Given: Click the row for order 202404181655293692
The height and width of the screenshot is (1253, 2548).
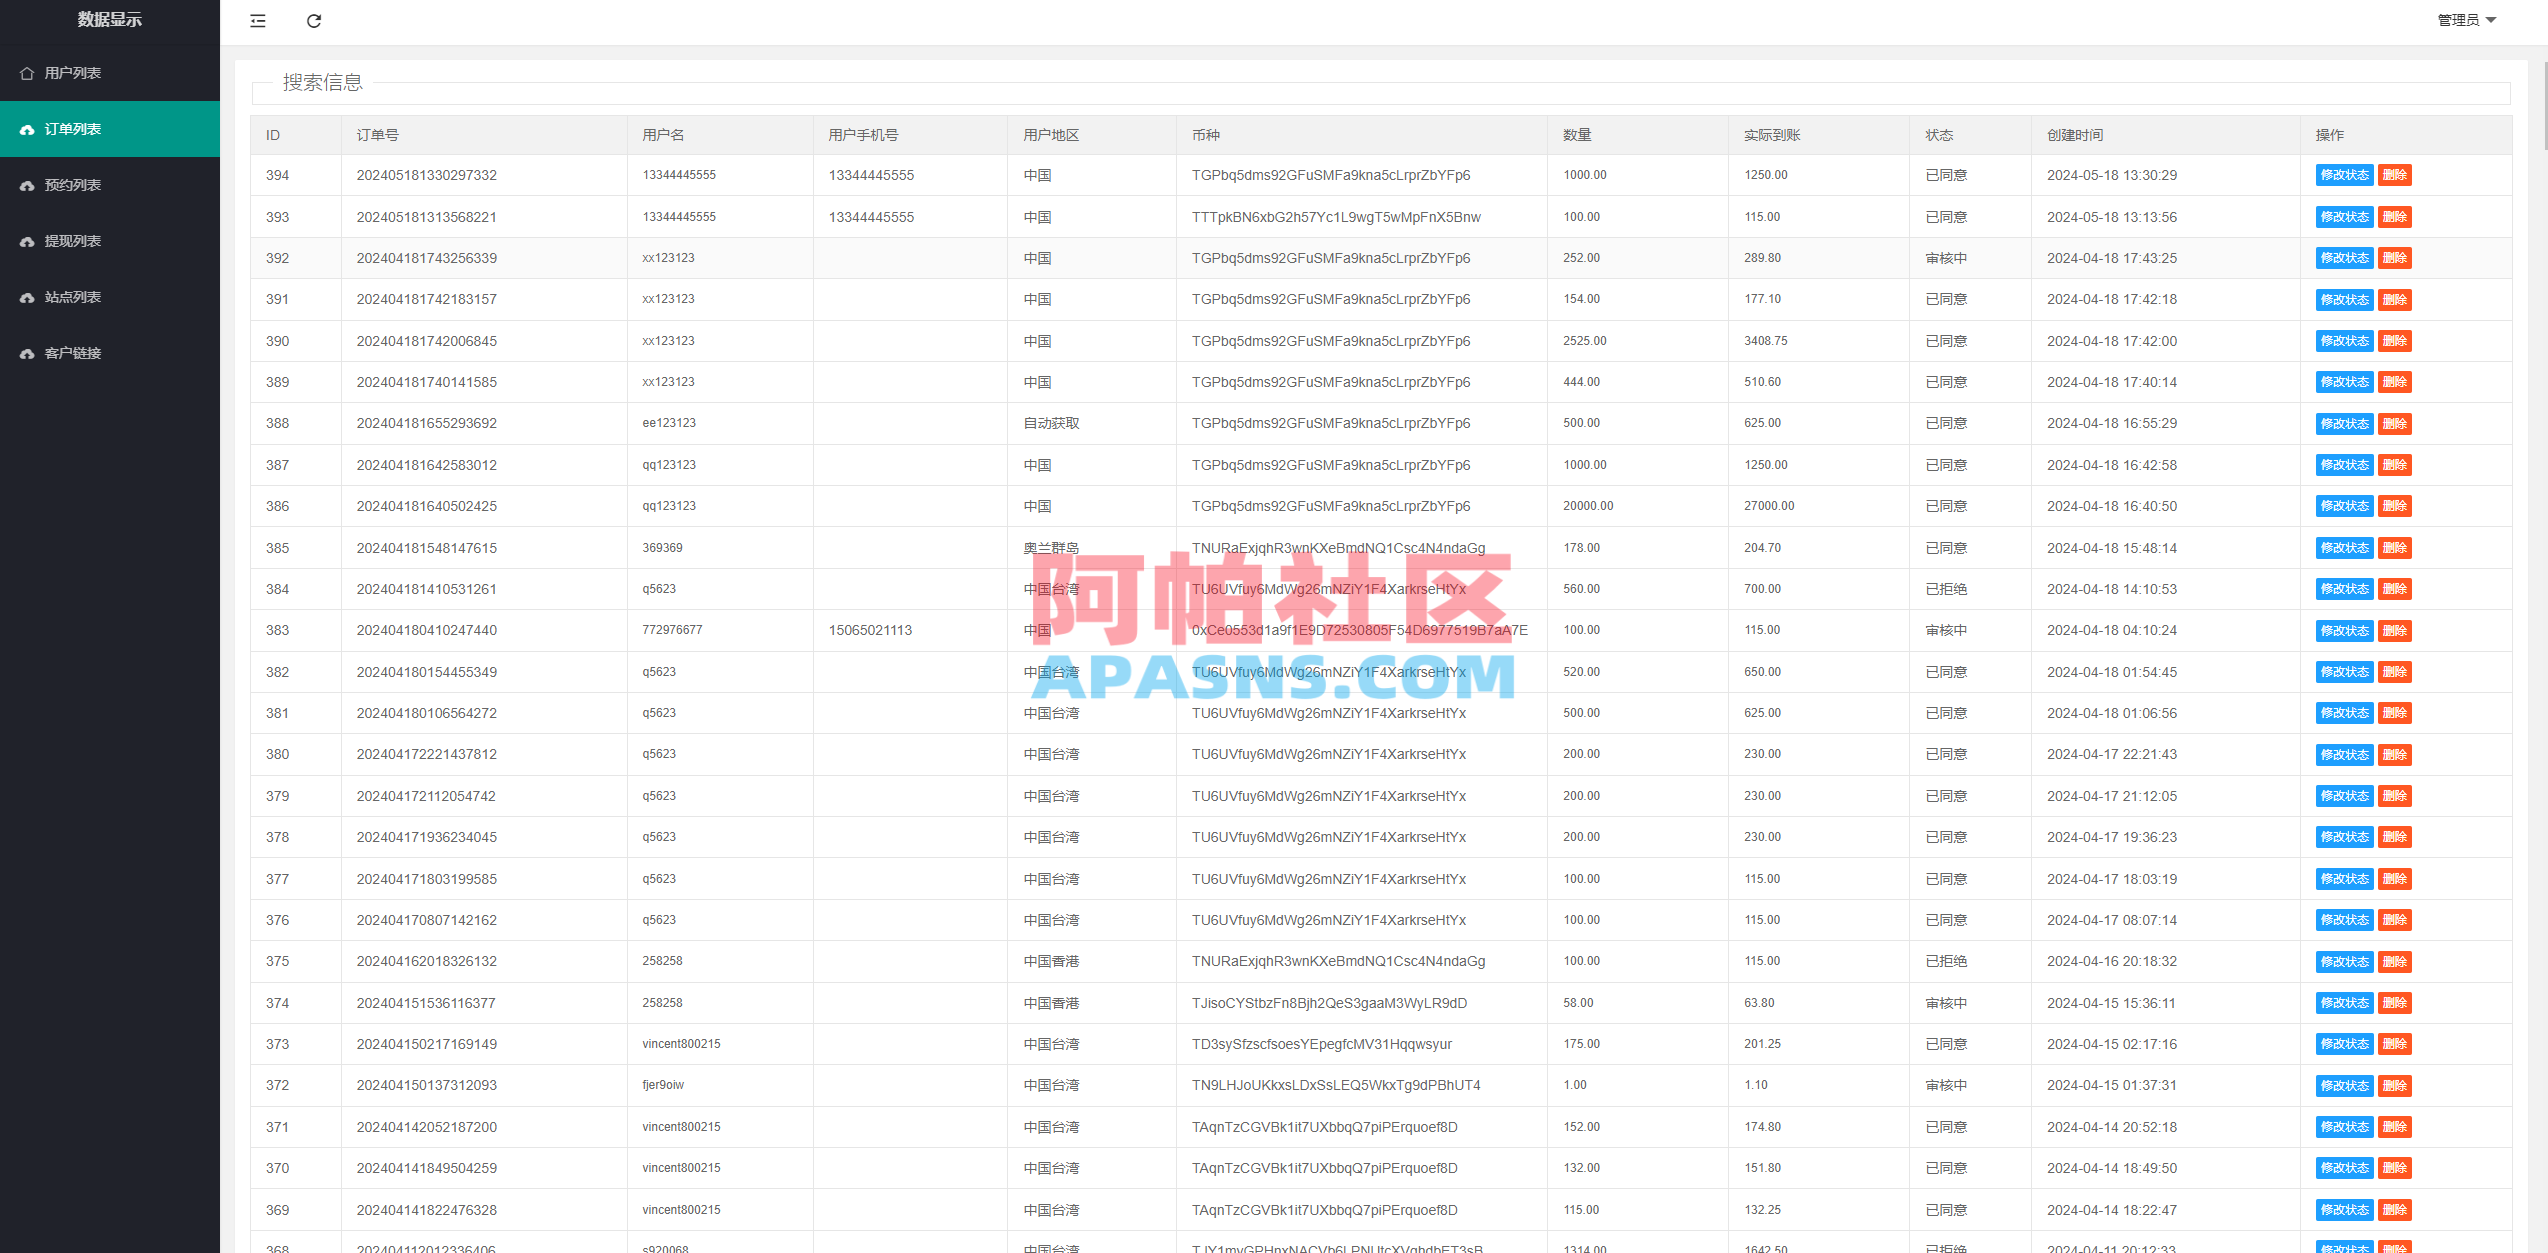Looking at the screenshot, I should (1000, 422).
